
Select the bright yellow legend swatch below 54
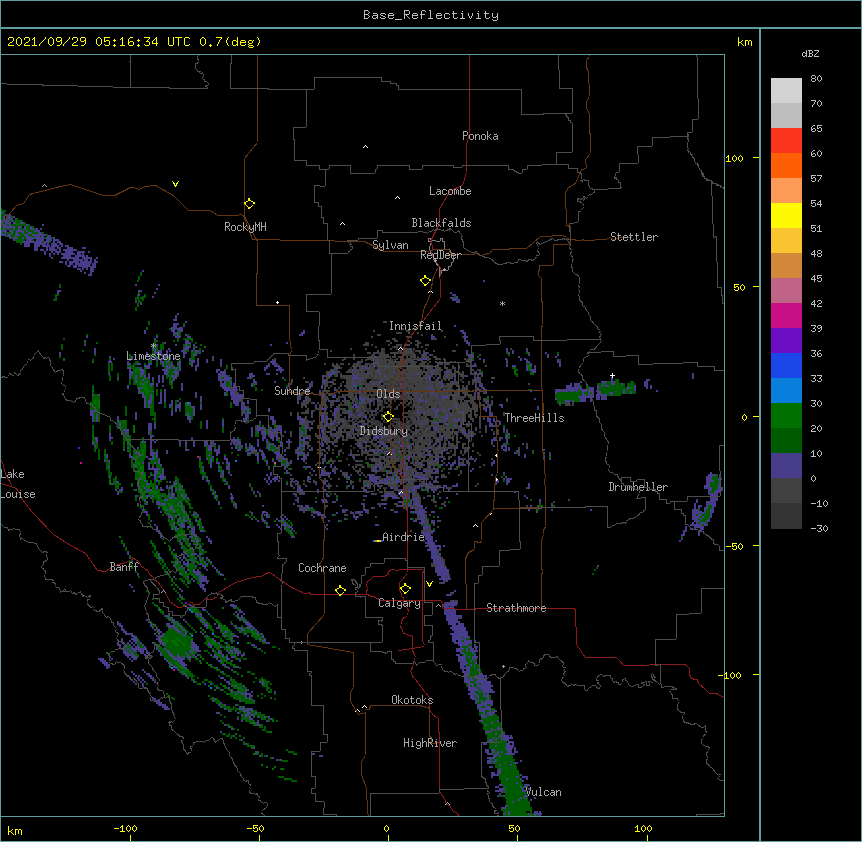click(786, 215)
